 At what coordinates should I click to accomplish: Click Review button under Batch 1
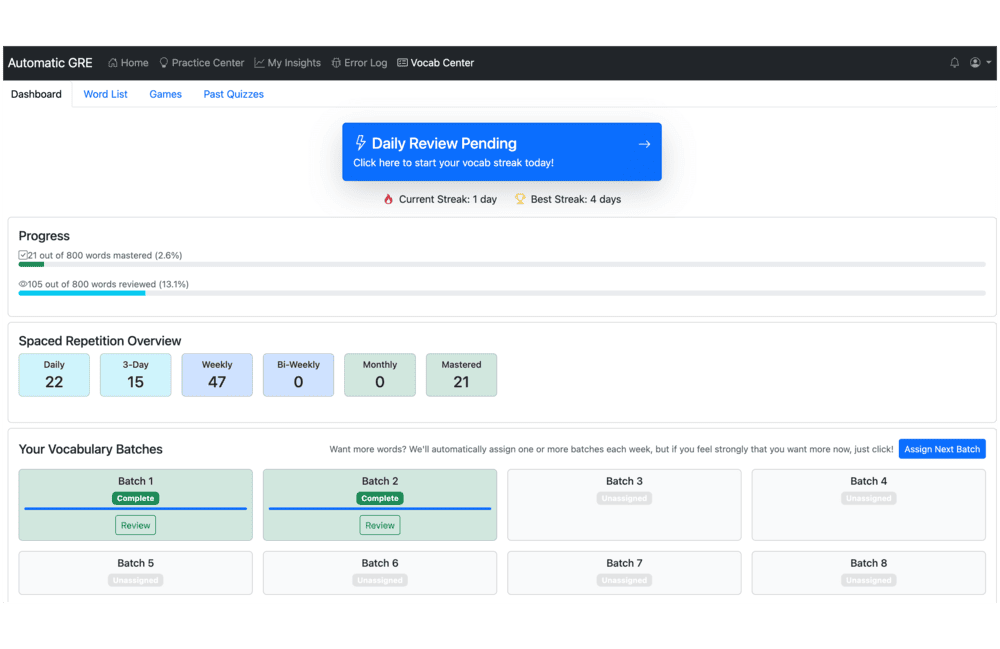pyautogui.click(x=135, y=525)
